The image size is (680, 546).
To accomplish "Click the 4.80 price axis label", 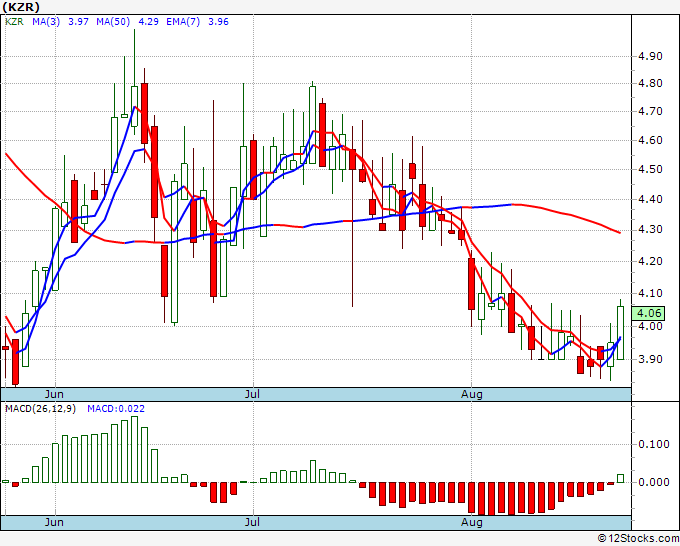I will pos(651,83).
